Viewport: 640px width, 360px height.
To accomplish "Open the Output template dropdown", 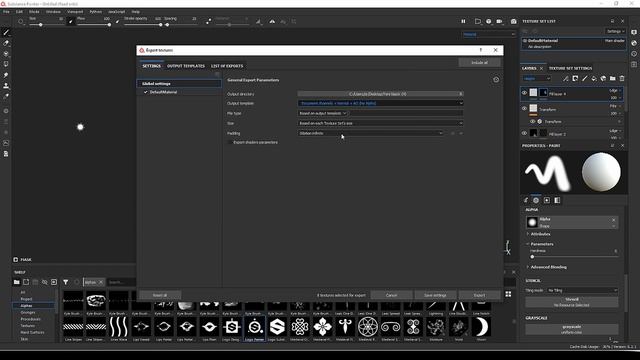I will pos(381,103).
